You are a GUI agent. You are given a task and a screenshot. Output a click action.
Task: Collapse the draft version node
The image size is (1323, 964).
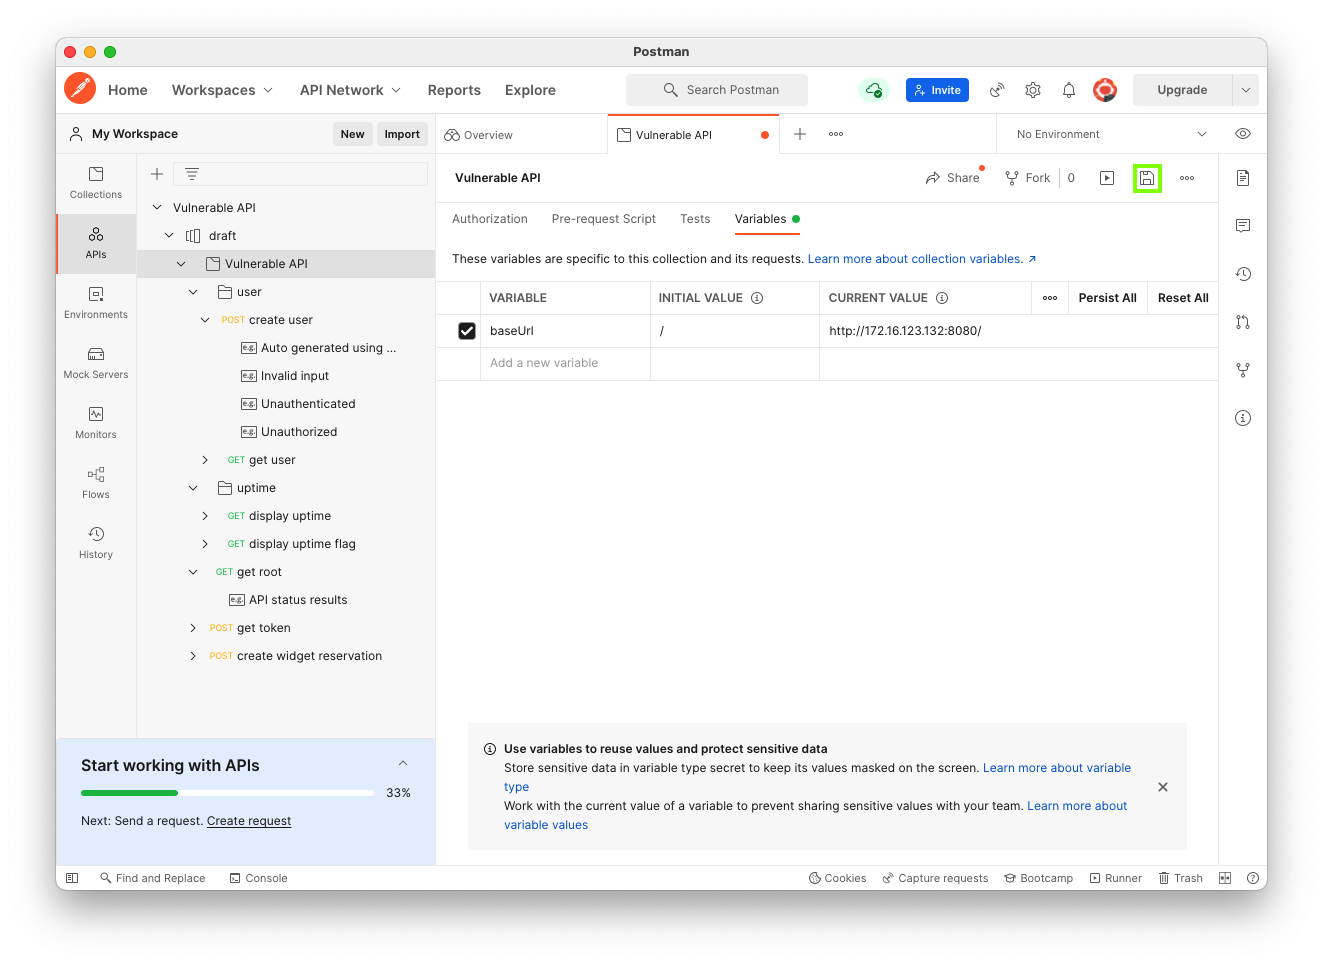[x=169, y=236]
